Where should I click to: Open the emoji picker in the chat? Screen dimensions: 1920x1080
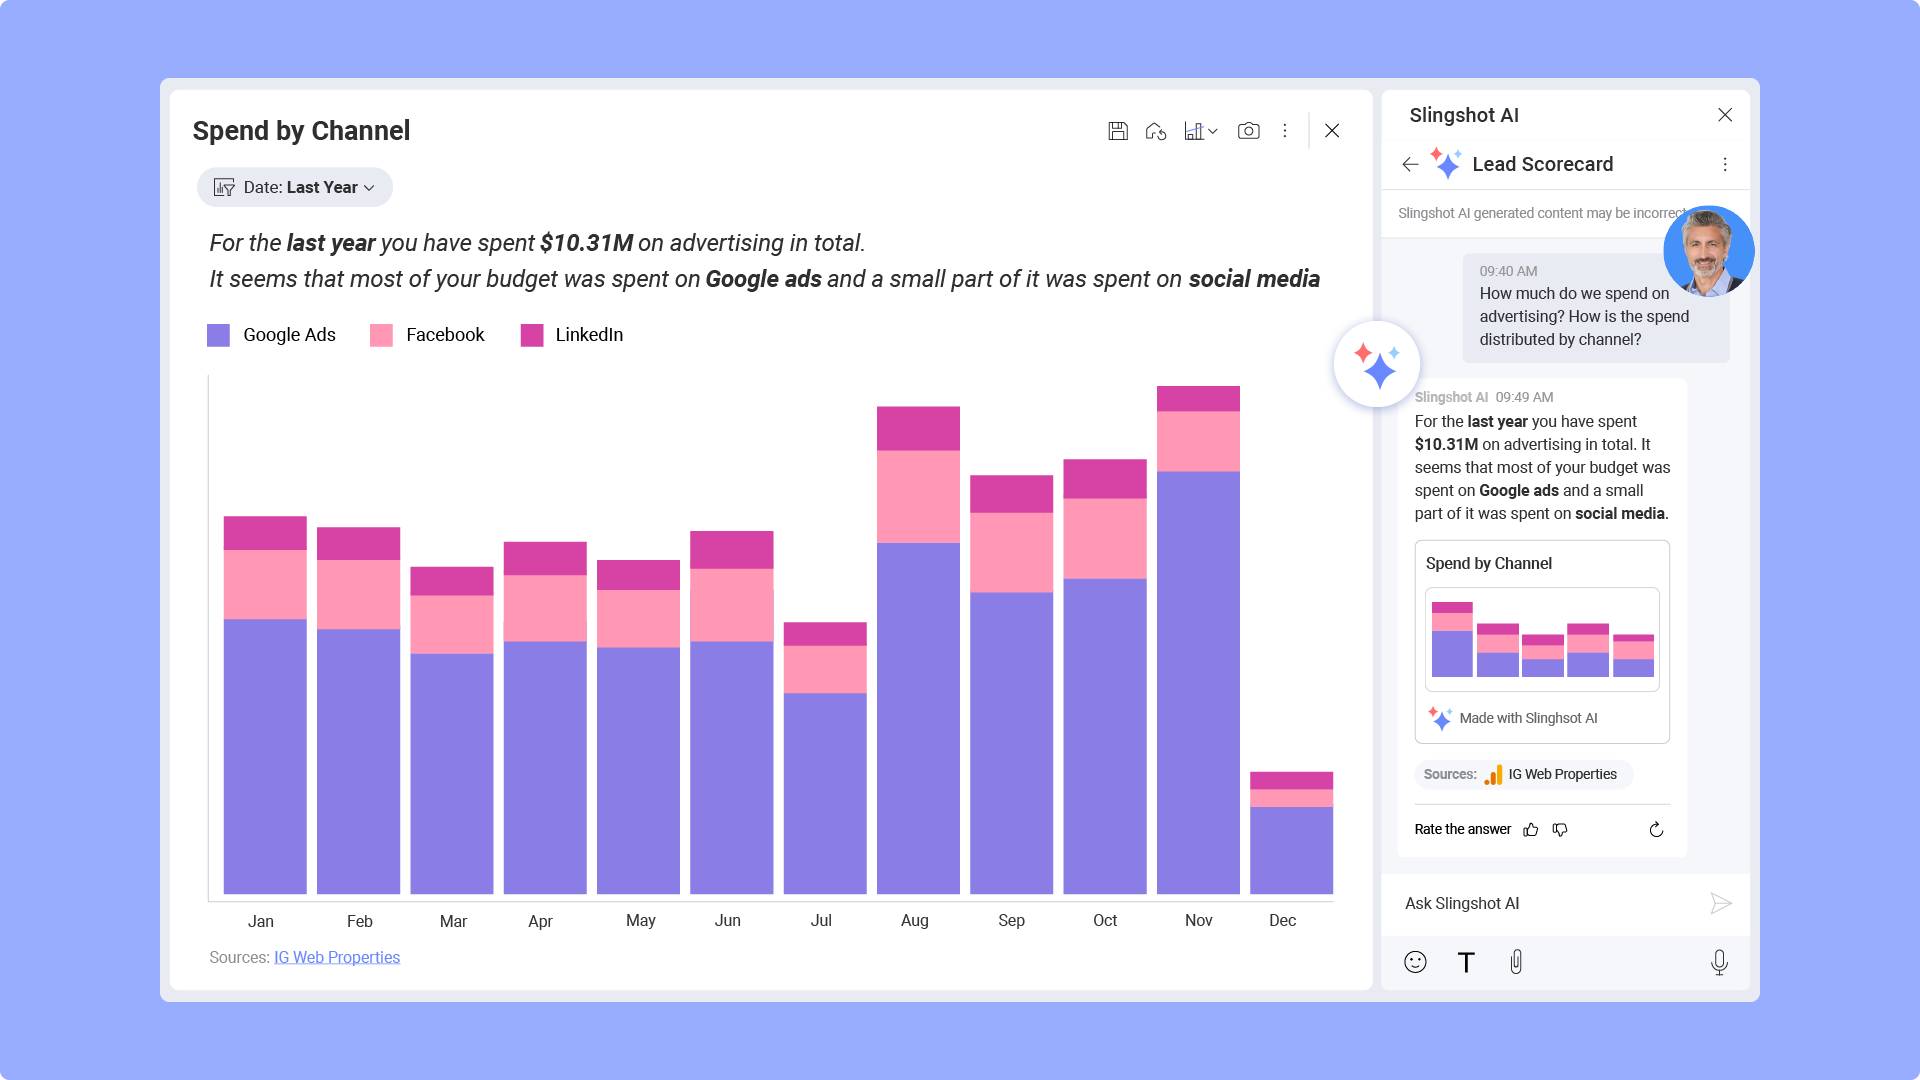[x=1415, y=962]
